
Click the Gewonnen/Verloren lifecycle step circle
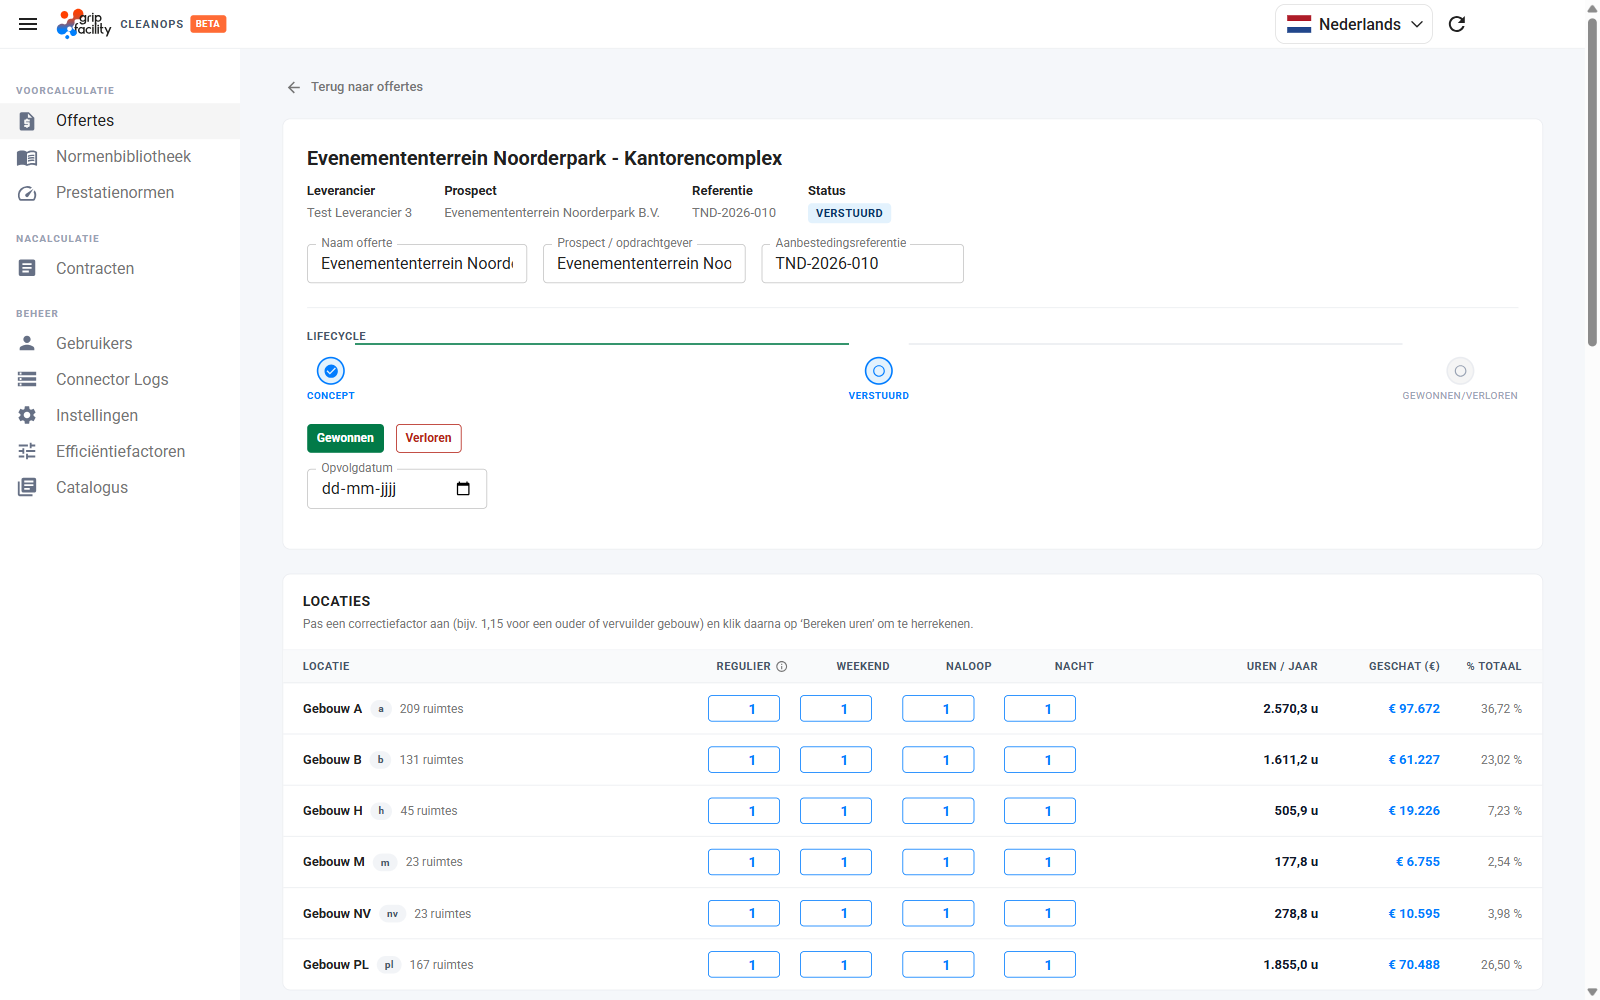[x=1460, y=371]
